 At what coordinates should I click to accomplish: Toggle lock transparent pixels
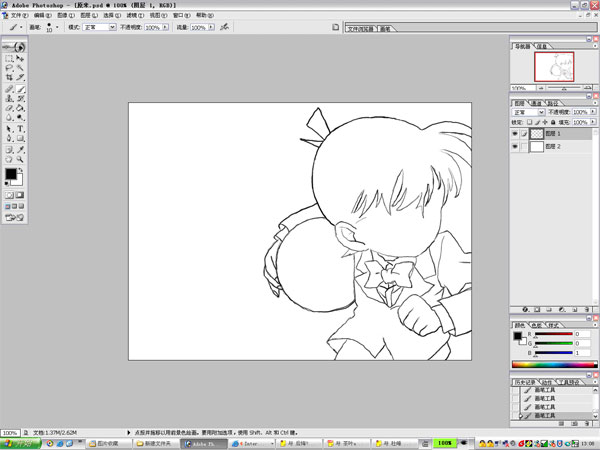(529, 122)
